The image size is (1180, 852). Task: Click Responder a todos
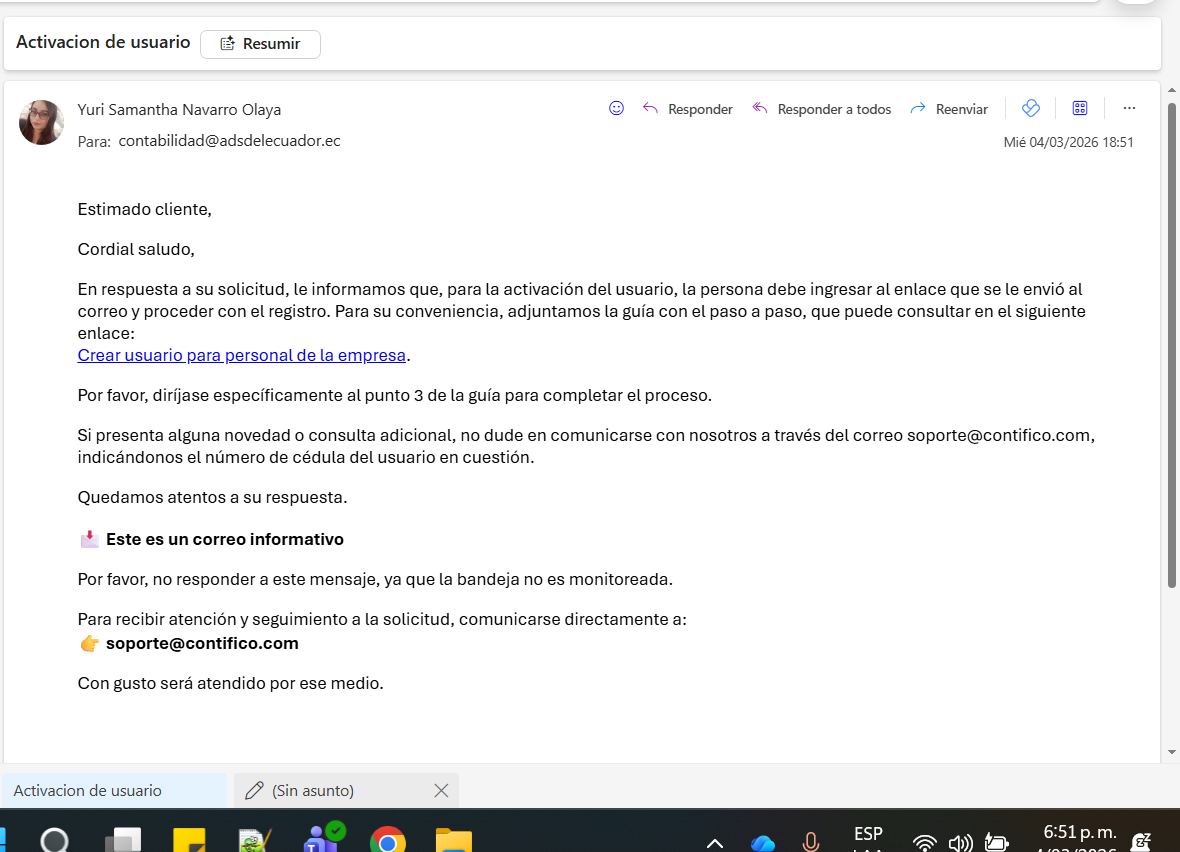[822, 109]
